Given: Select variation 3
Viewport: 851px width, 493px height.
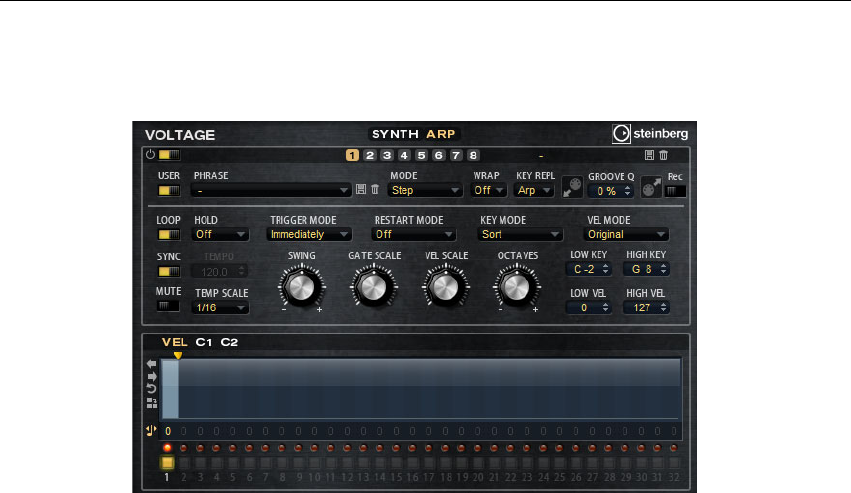Looking at the screenshot, I should pos(387,155).
